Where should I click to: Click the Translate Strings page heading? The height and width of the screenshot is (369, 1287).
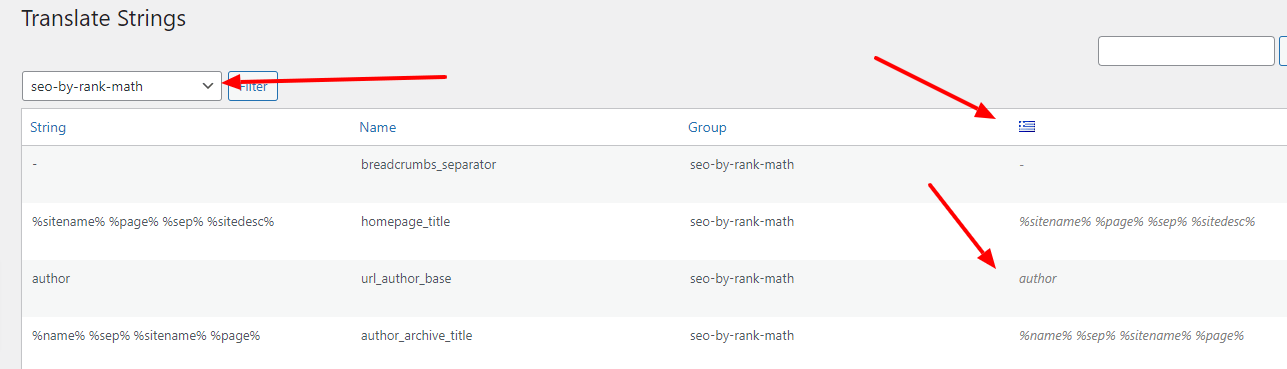[x=104, y=18]
